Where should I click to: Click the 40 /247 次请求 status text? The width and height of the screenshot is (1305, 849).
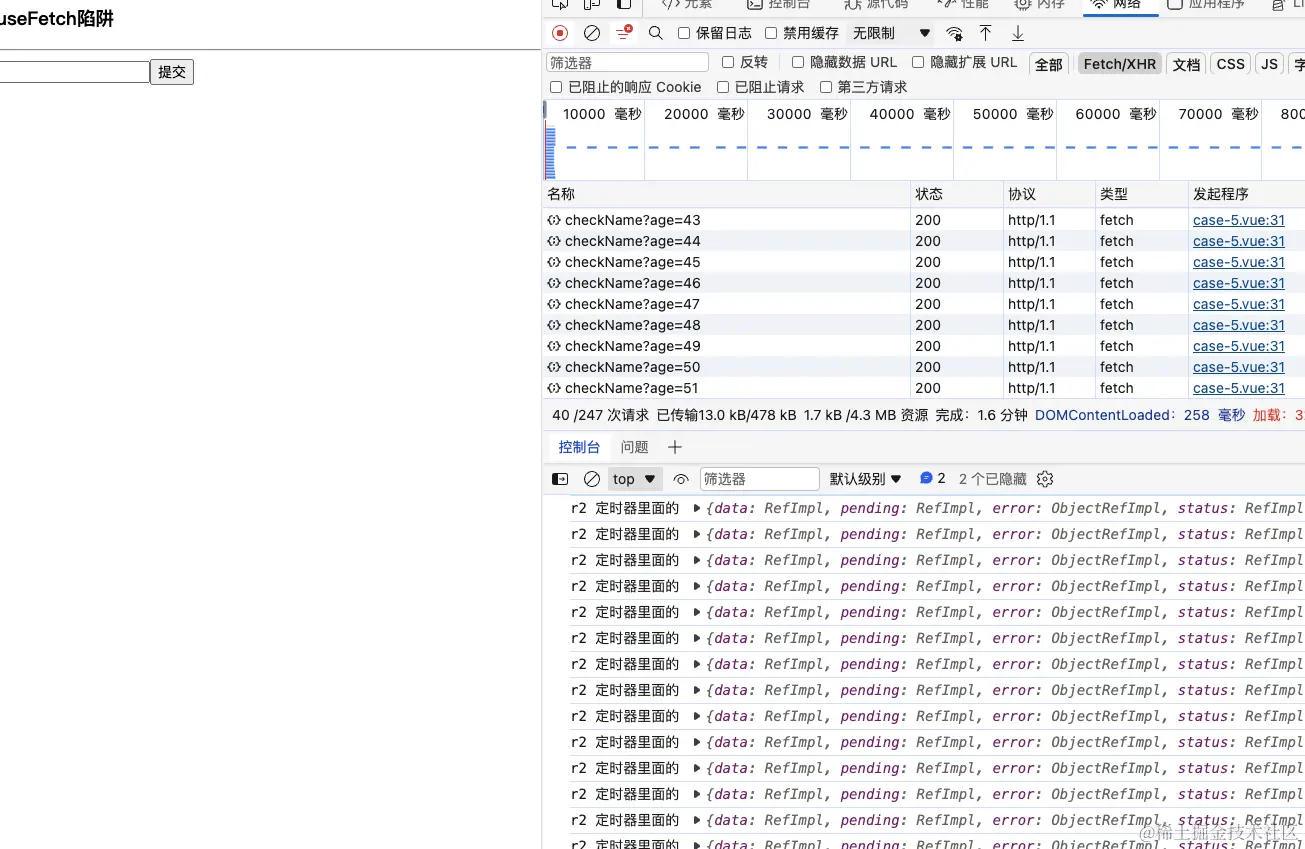point(600,415)
